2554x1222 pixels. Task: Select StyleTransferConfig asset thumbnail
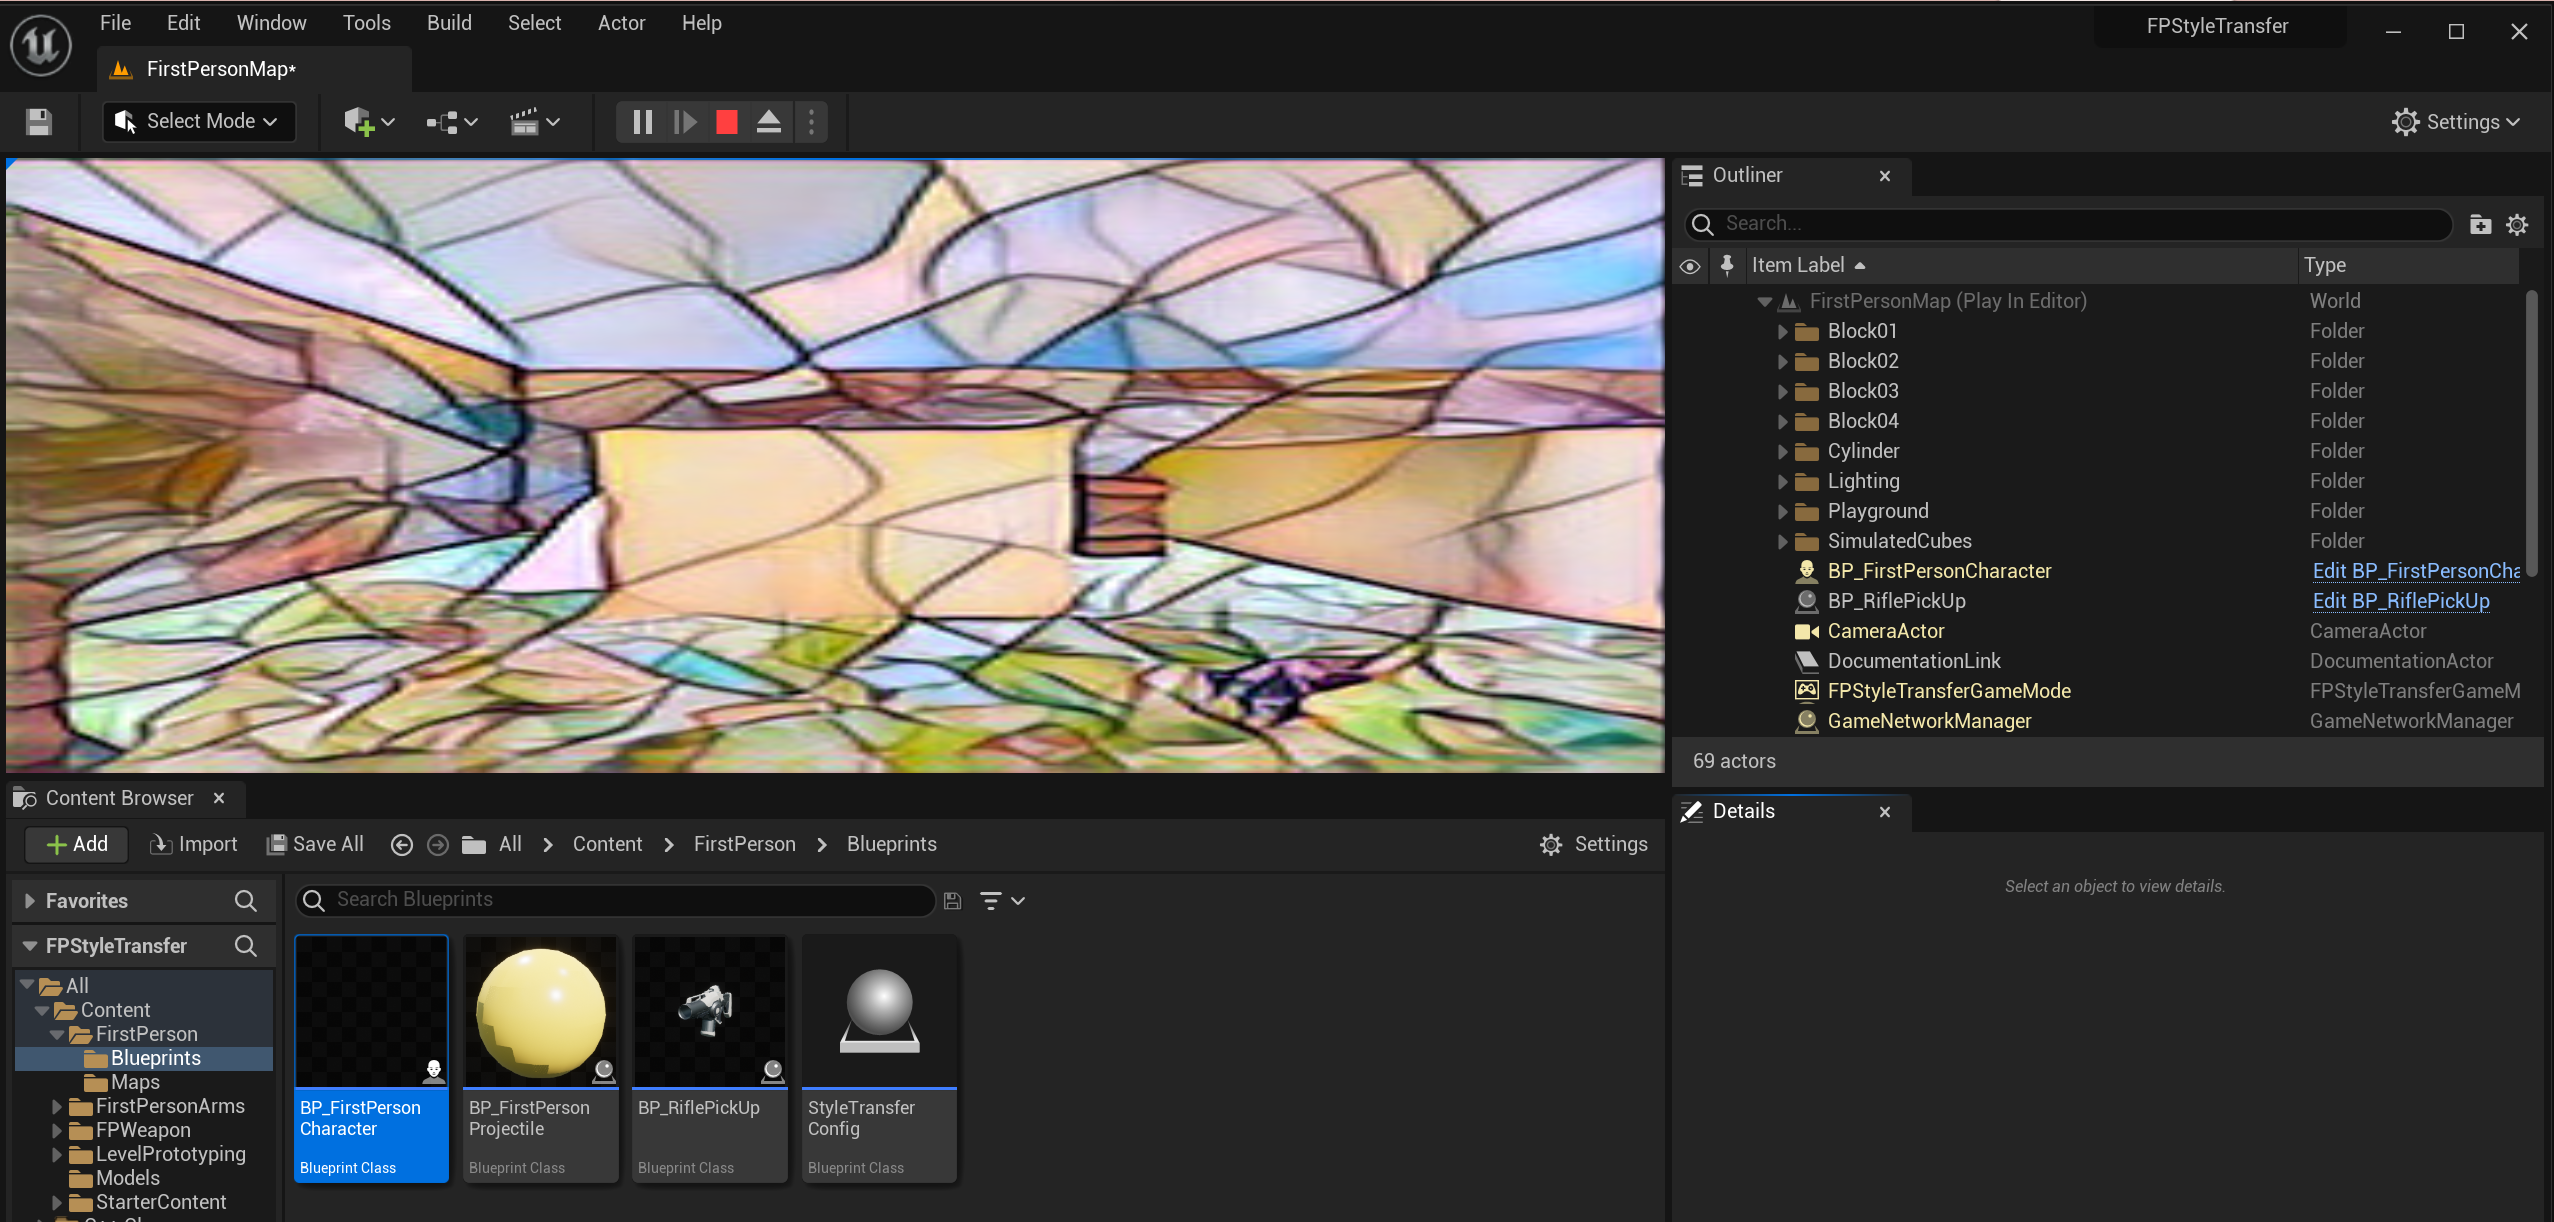(879, 1012)
